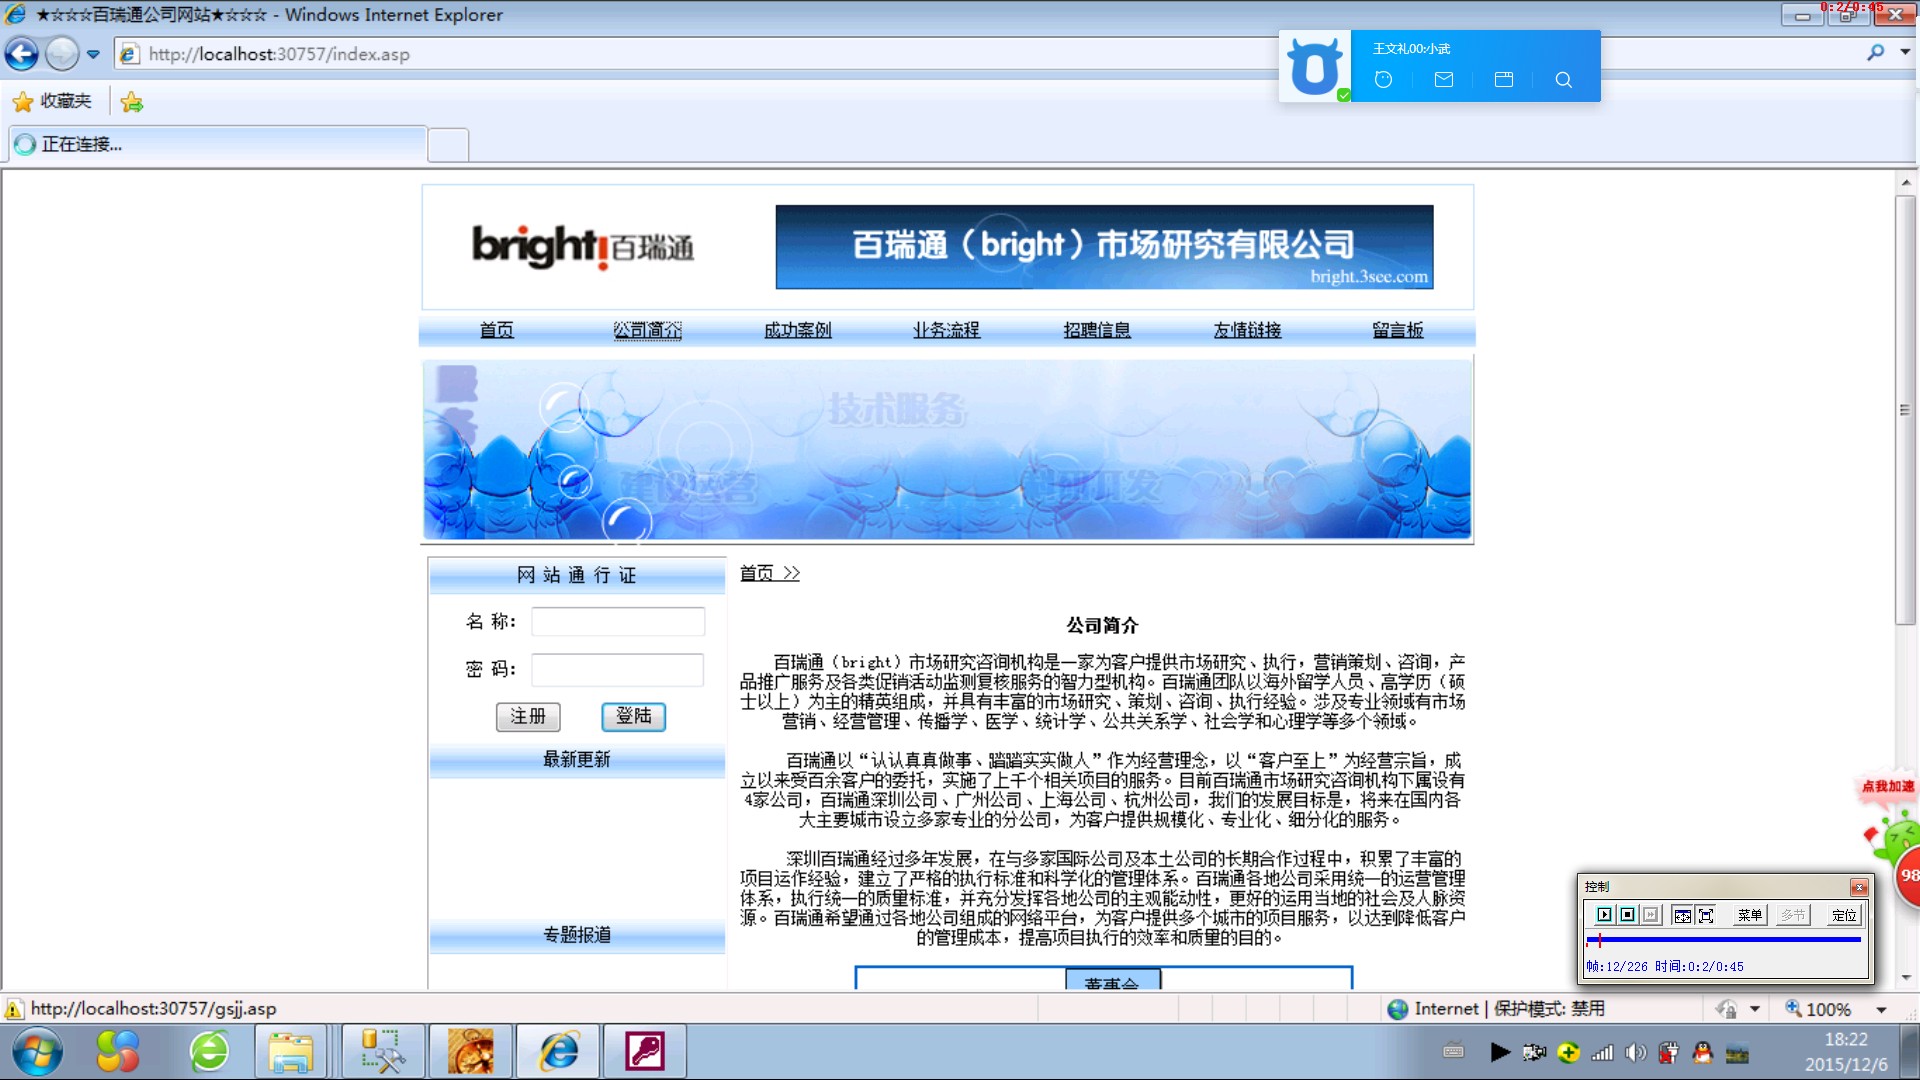Viewport: 1920px width, 1080px height.
Task: Click the window panel icon in widget
Action: pos(1503,80)
